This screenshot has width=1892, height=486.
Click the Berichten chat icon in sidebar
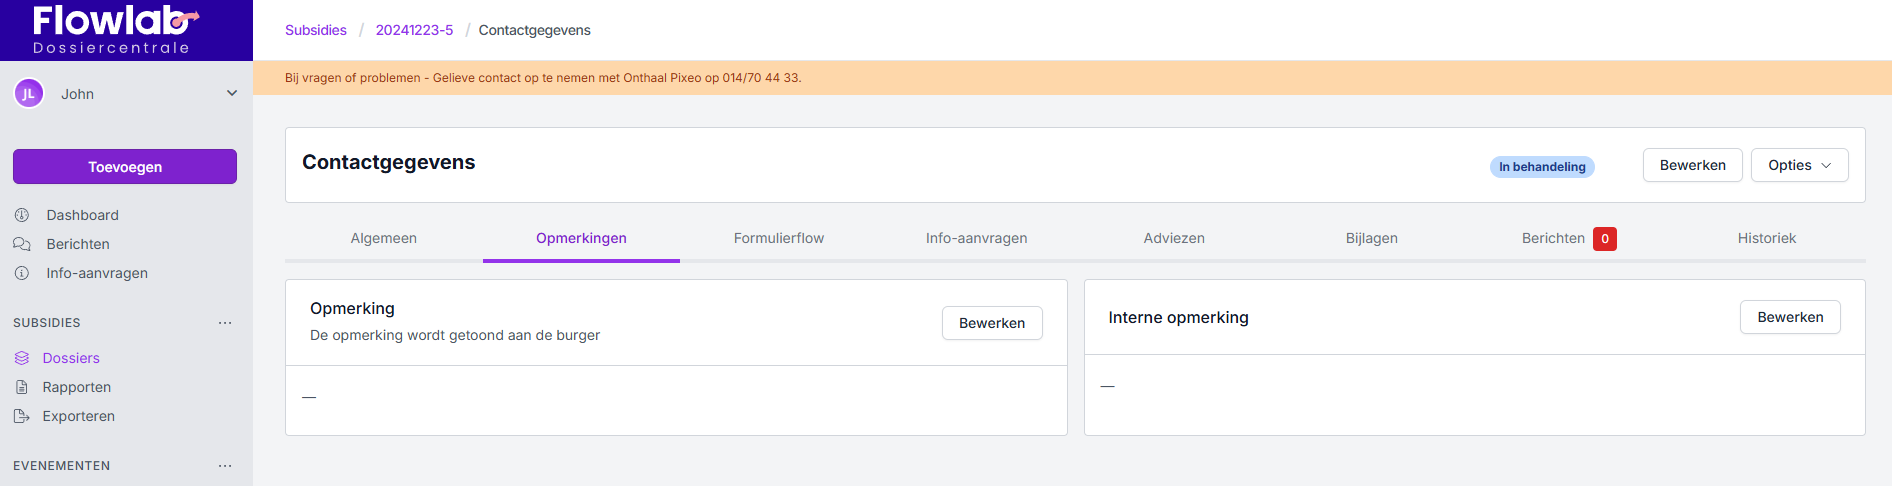22,244
